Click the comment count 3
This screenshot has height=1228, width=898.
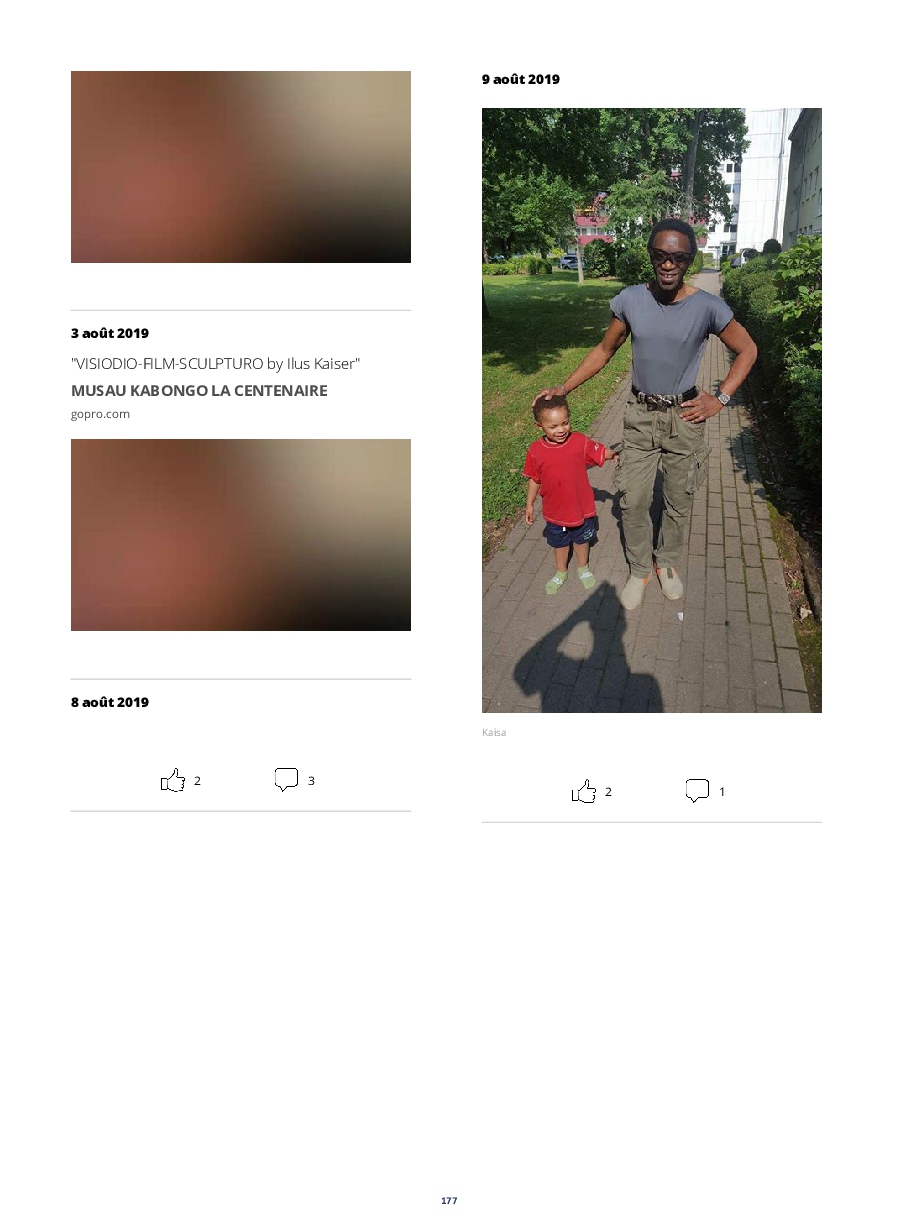click(311, 781)
